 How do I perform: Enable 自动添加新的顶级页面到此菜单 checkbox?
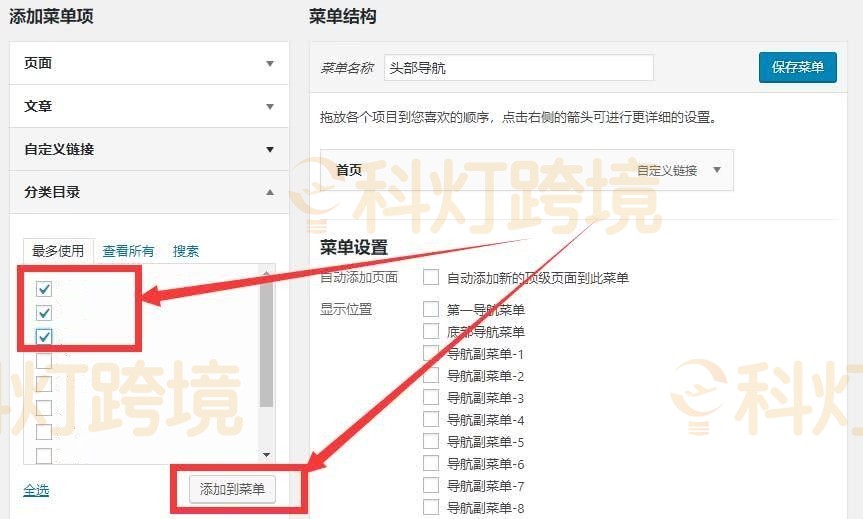point(431,277)
